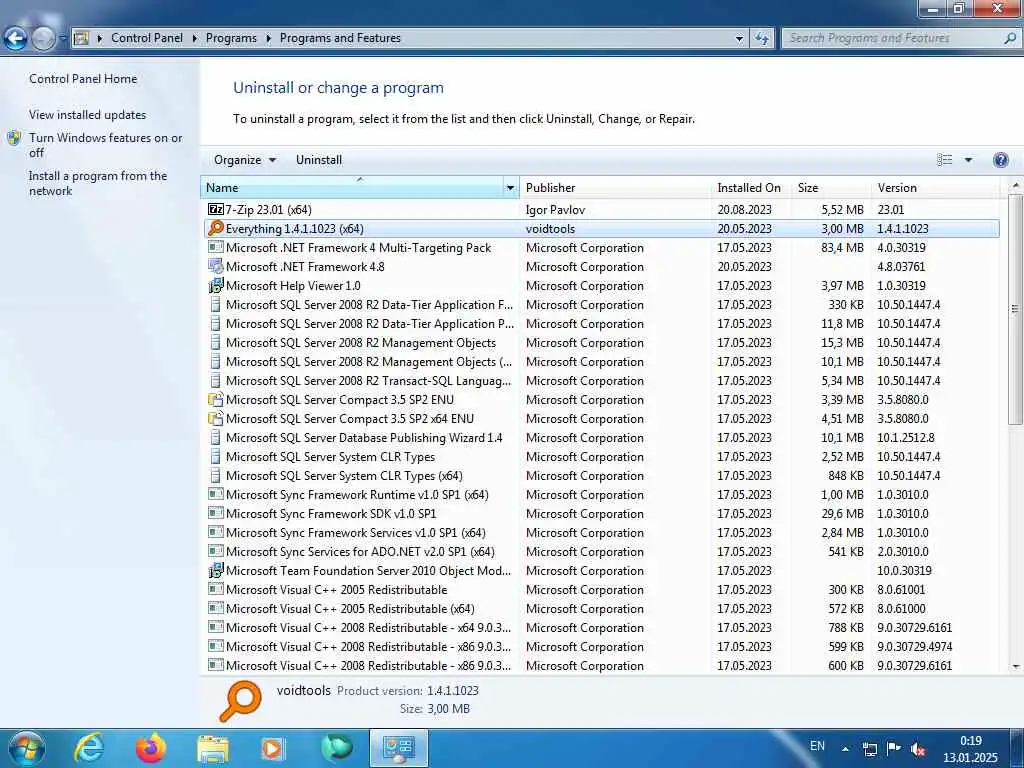This screenshot has width=1024, height=768.
Task: Click the taskbar clock showing 0:19
Action: point(970,749)
